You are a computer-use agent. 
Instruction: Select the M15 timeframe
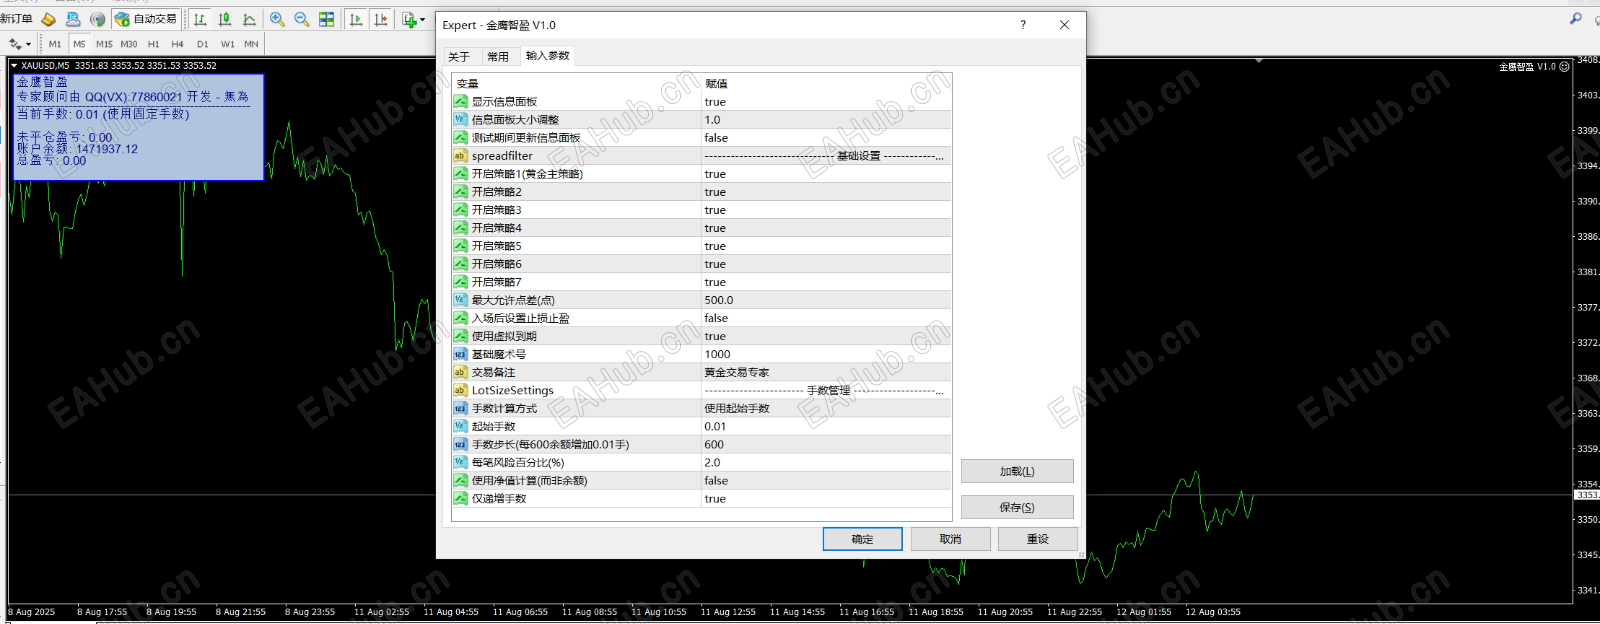(104, 44)
